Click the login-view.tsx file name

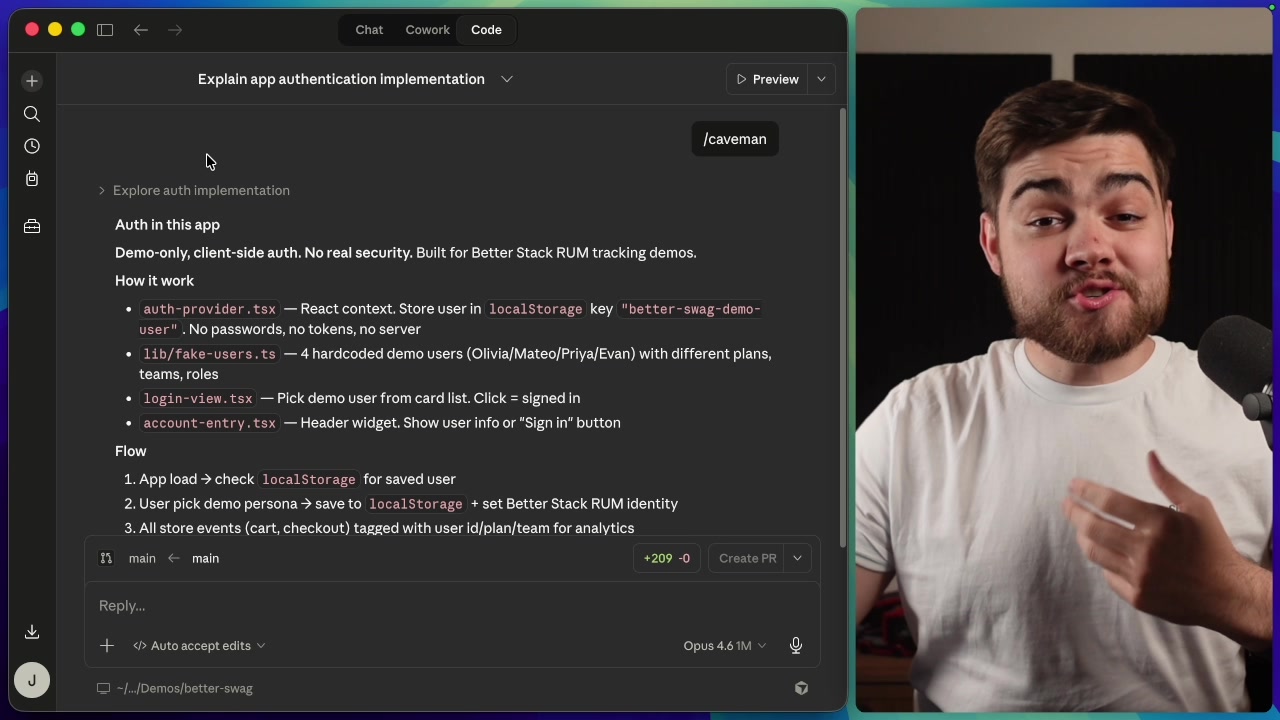coord(198,398)
